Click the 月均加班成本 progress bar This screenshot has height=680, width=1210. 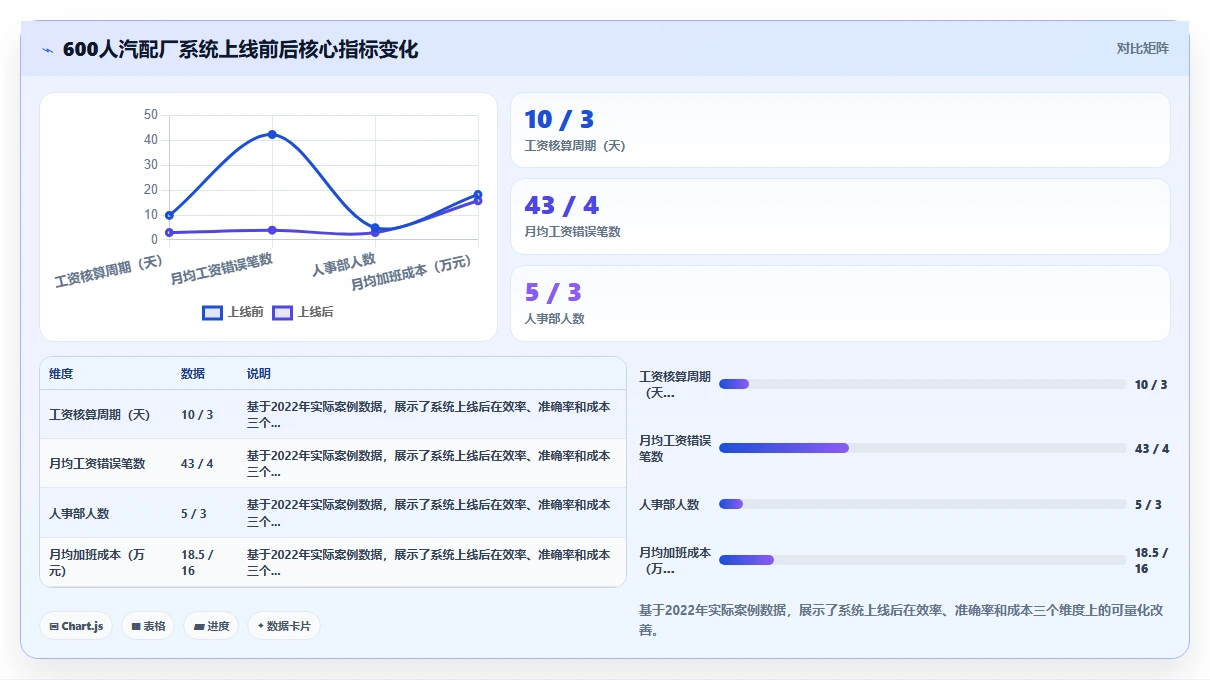pos(923,560)
